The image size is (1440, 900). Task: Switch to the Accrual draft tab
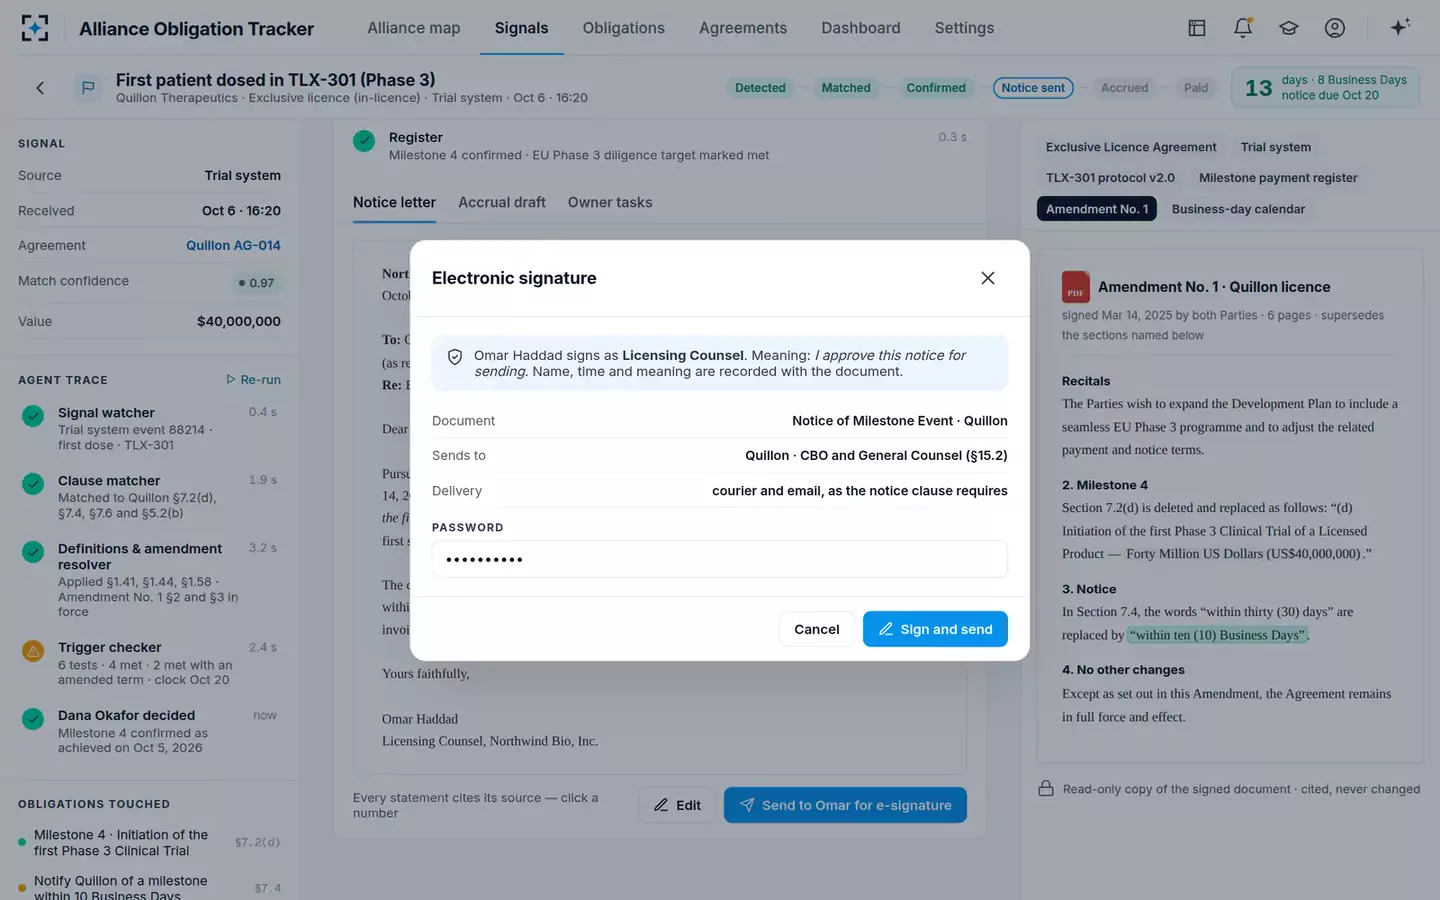click(x=502, y=202)
